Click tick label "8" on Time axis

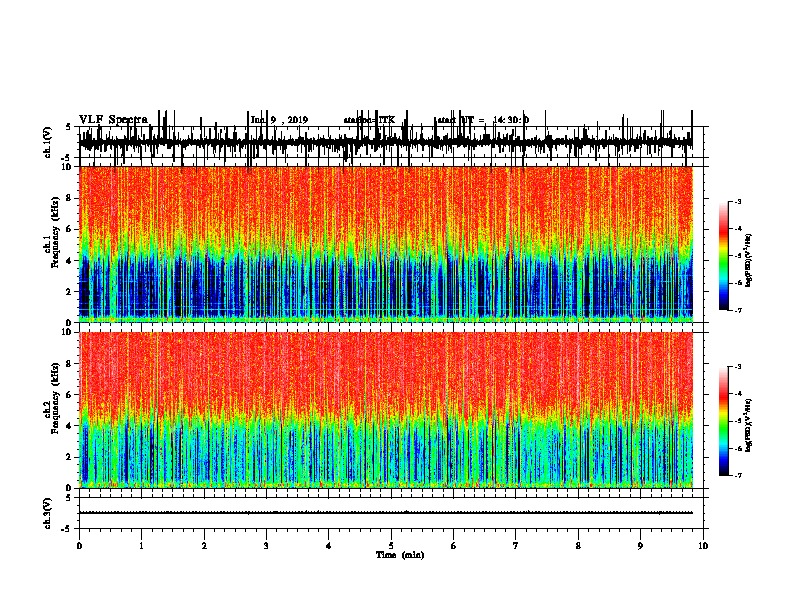coord(578,546)
